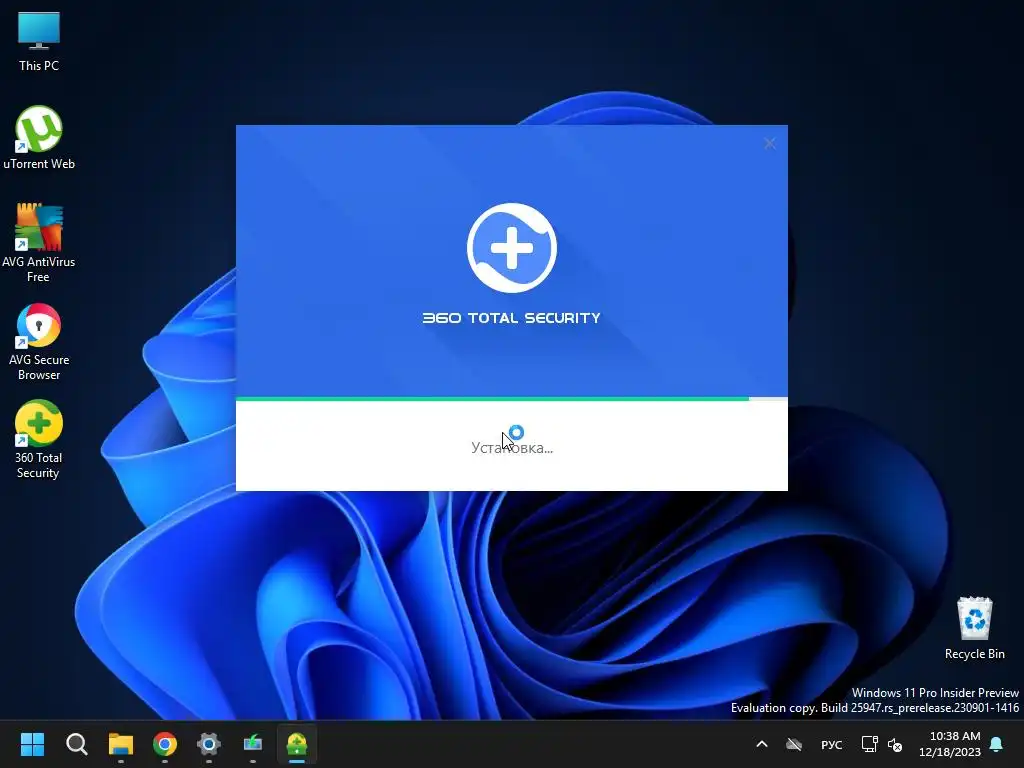The width and height of the screenshot is (1024, 768).
Task: Open the notification bell
Action: pyautogui.click(x=997, y=744)
